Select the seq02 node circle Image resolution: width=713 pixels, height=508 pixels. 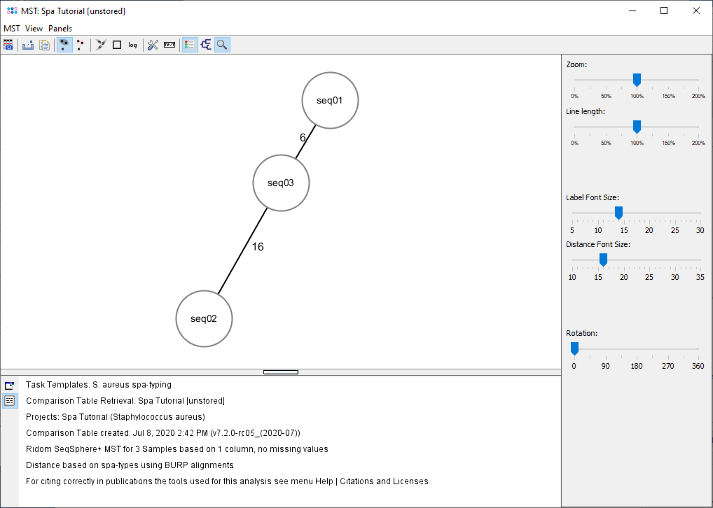pos(204,318)
